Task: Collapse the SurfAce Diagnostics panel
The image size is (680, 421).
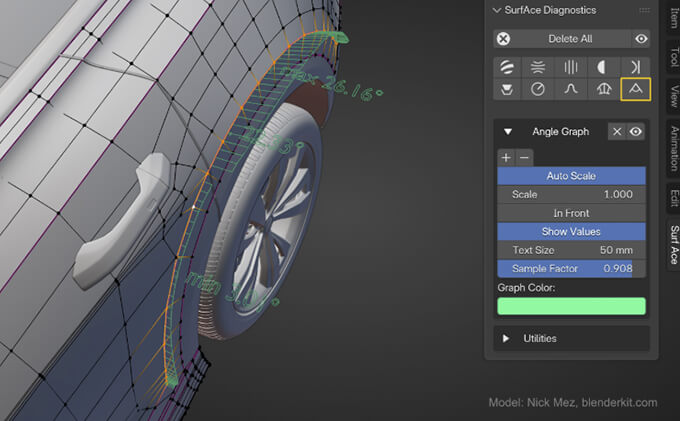Action: click(x=497, y=10)
